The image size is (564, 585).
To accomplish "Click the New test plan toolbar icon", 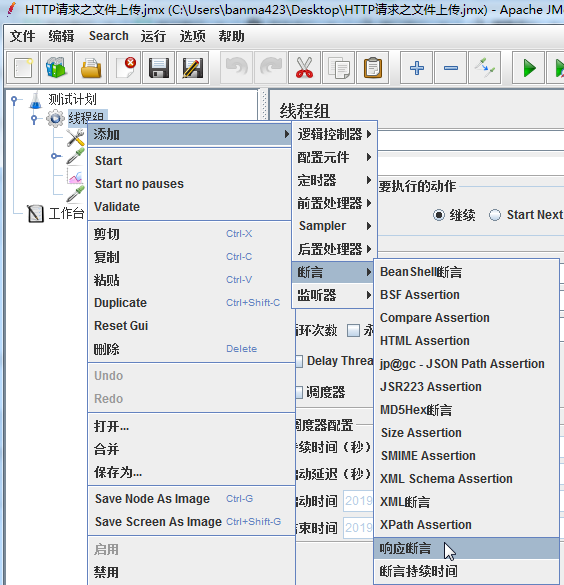I will pos(23,68).
